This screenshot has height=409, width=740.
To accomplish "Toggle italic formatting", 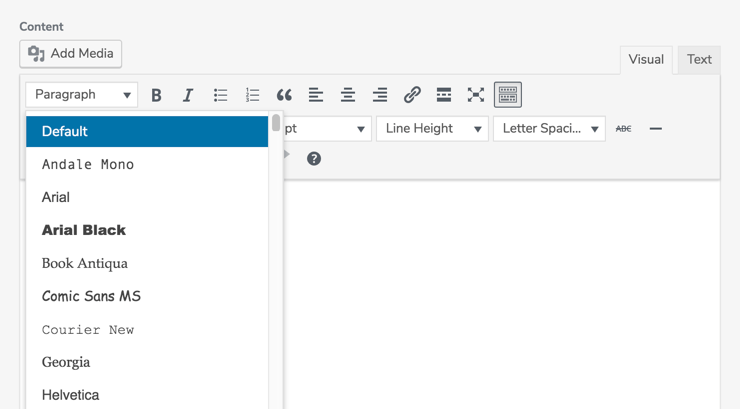I will click(188, 95).
